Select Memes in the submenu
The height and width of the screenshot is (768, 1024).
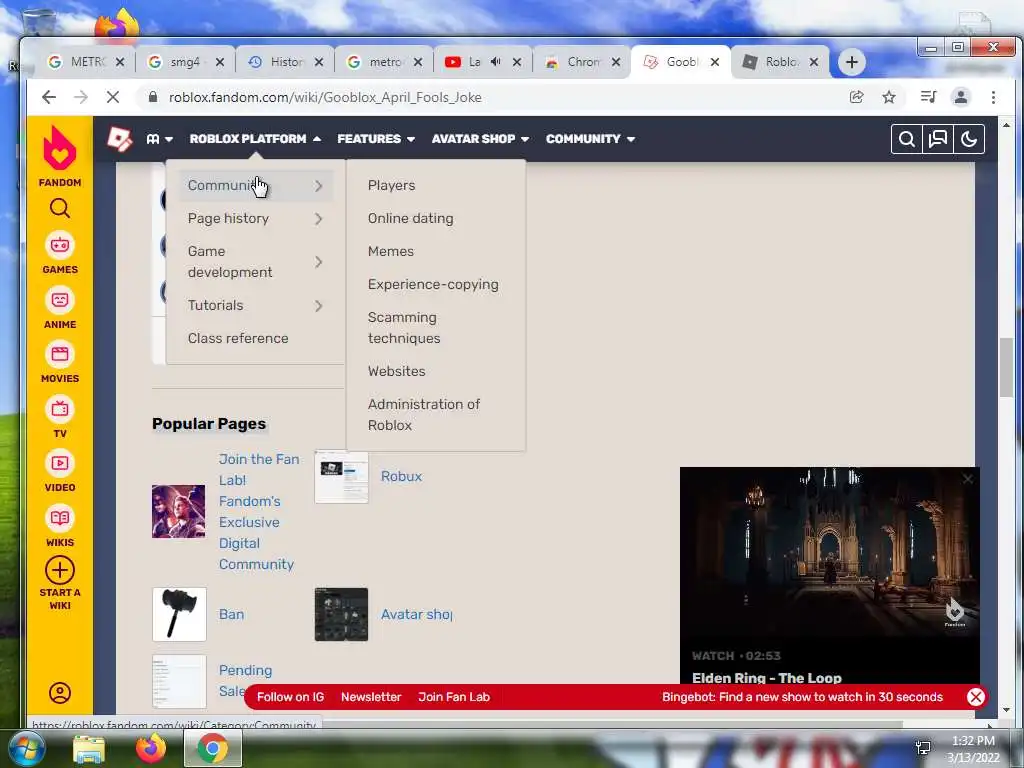(x=391, y=251)
